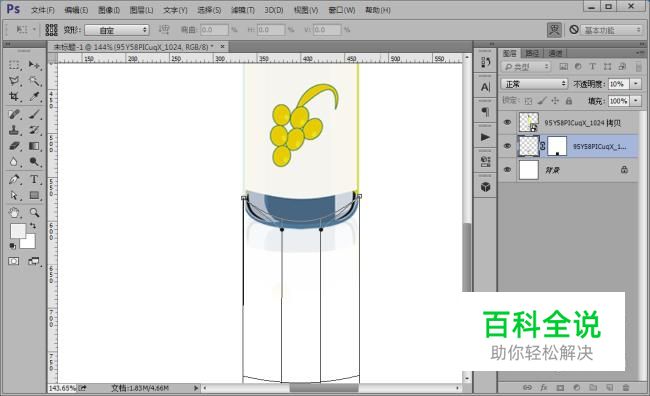Open the 图像(I) menu
This screenshot has width=650, height=396.
click(x=109, y=10)
